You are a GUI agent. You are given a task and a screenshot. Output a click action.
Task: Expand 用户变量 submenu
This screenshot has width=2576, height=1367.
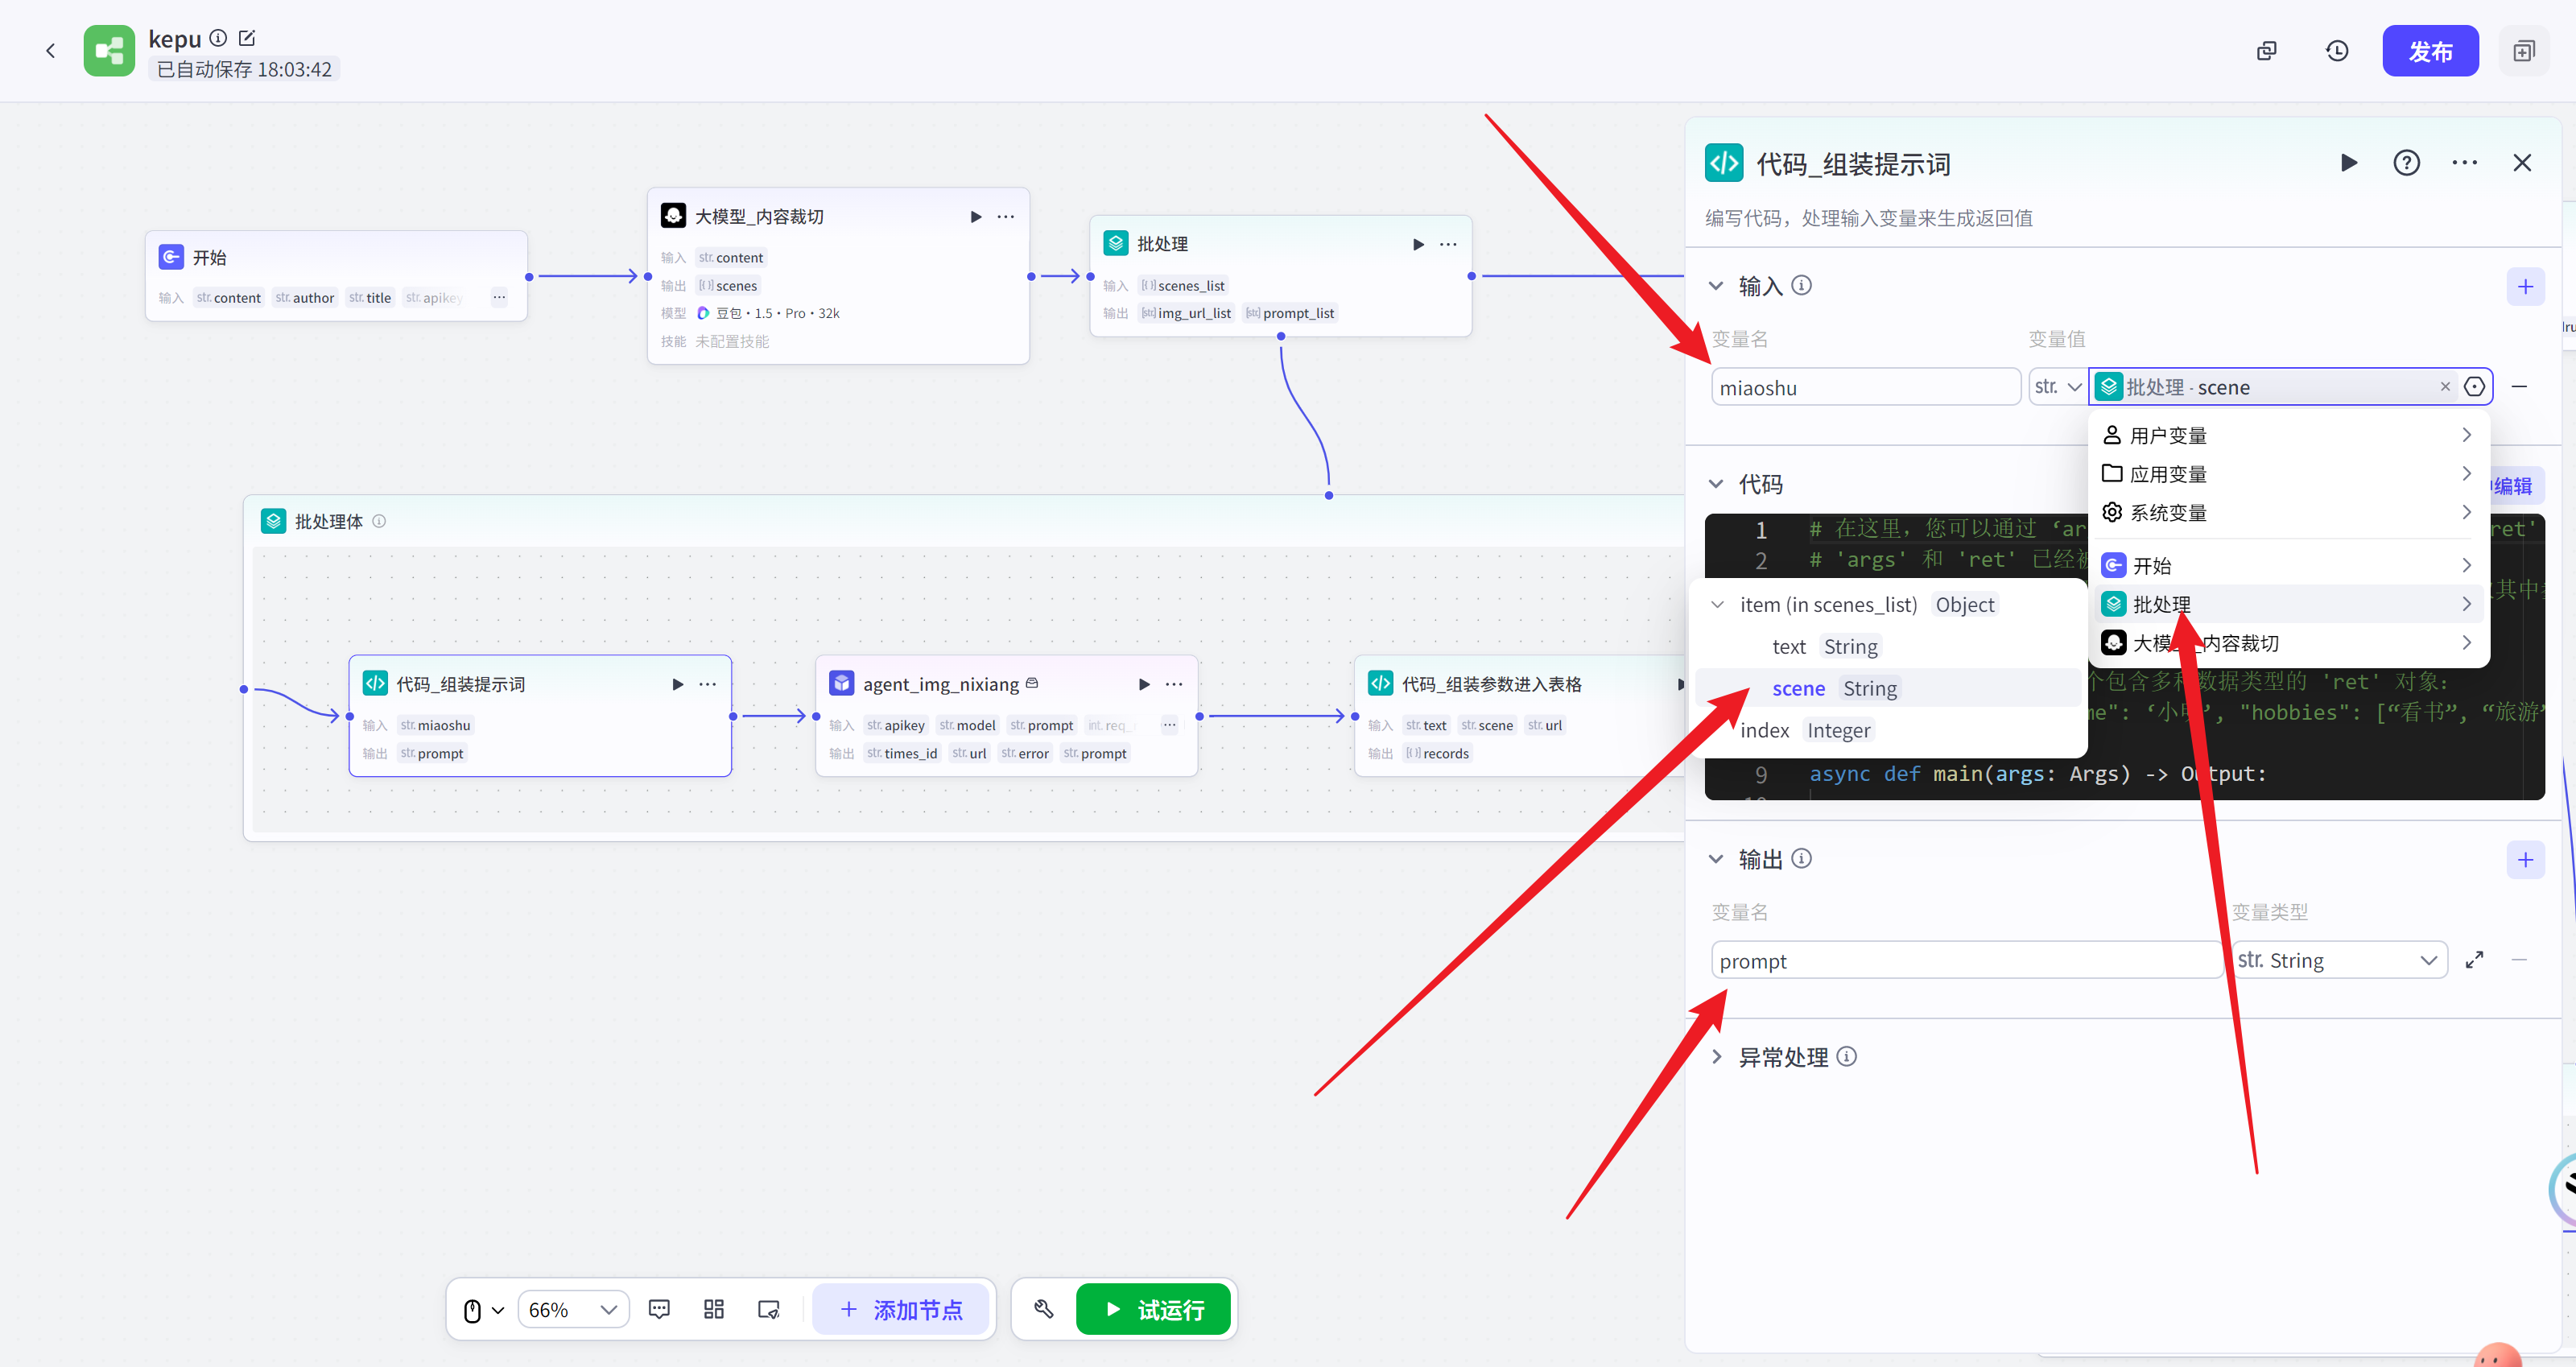click(x=2288, y=435)
